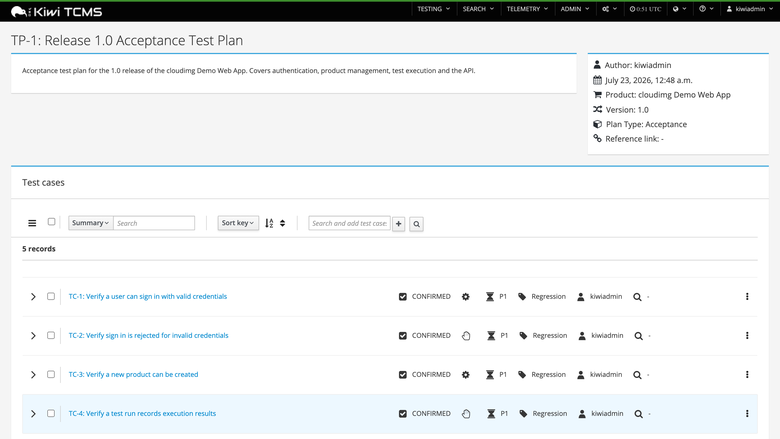The height and width of the screenshot is (439, 780).
Task: Open TC-4 test run records execution results
Action: [142, 414]
